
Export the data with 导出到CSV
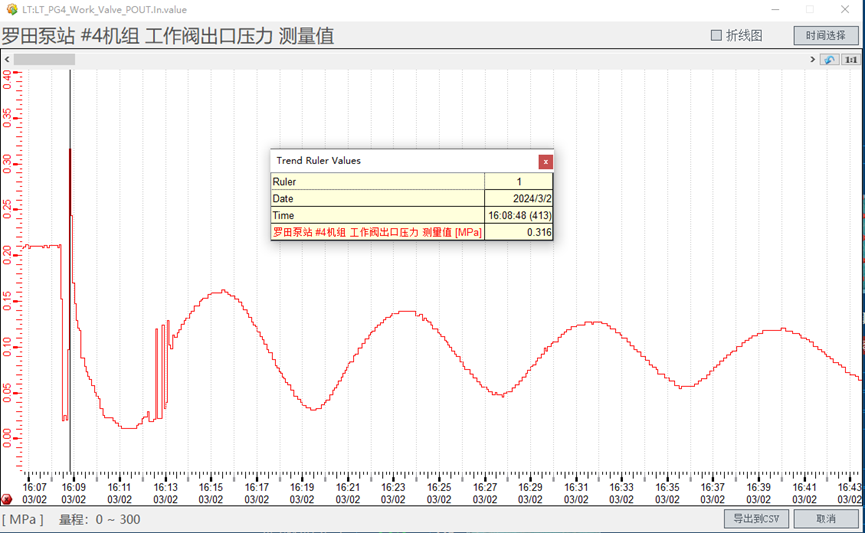pos(756,519)
